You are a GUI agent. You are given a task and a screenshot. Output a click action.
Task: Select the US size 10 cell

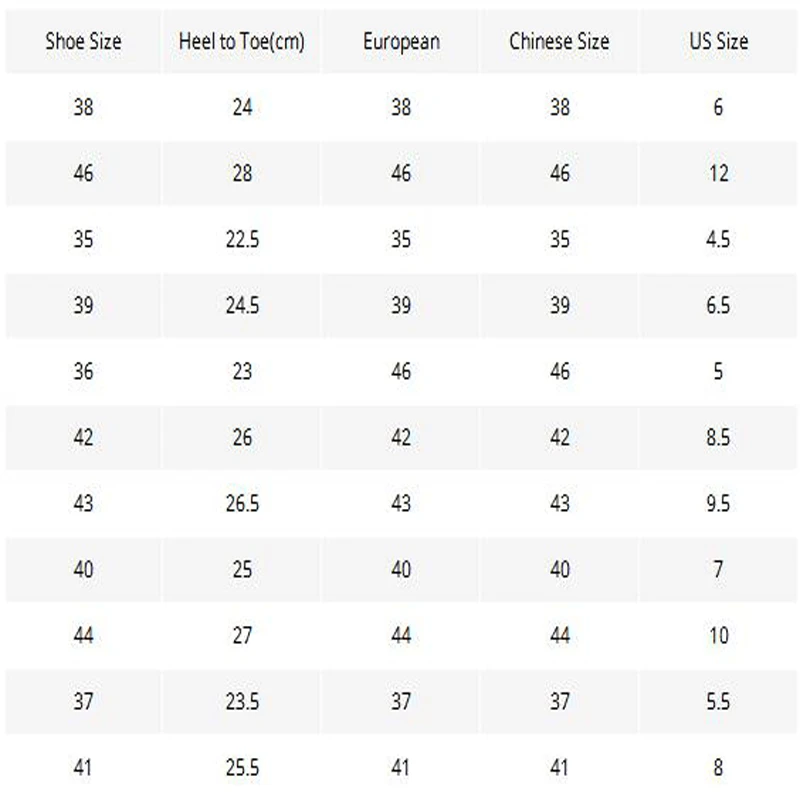point(718,636)
